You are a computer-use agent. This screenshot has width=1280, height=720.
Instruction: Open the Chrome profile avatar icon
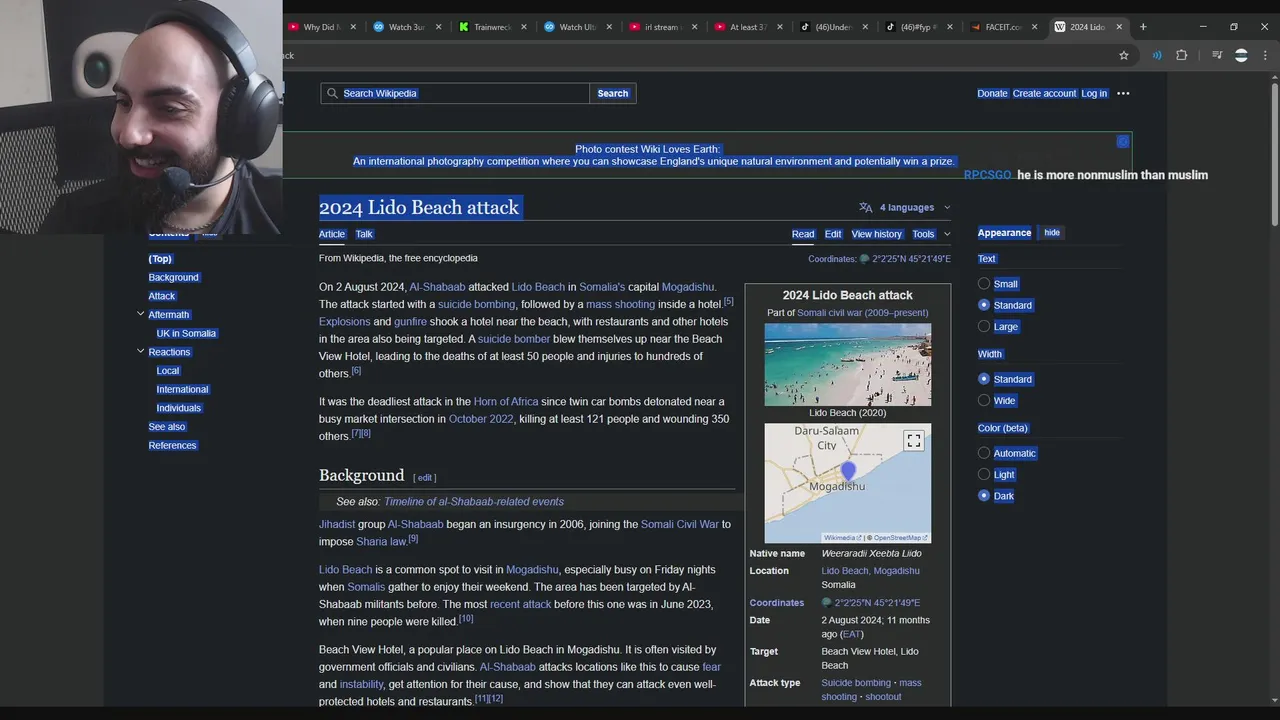(1241, 55)
